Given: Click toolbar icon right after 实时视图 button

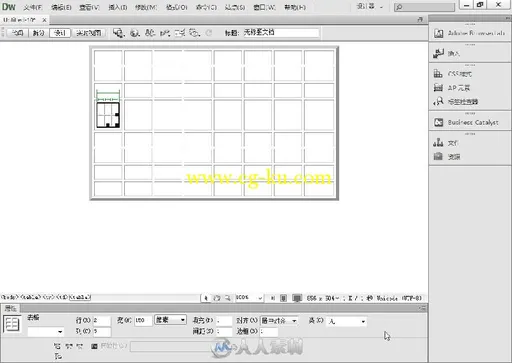Looking at the screenshot, I should 118,33.
